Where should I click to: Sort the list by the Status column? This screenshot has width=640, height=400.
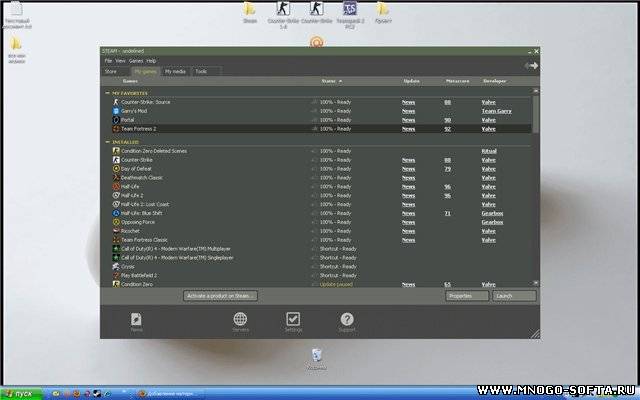pyautogui.click(x=331, y=81)
